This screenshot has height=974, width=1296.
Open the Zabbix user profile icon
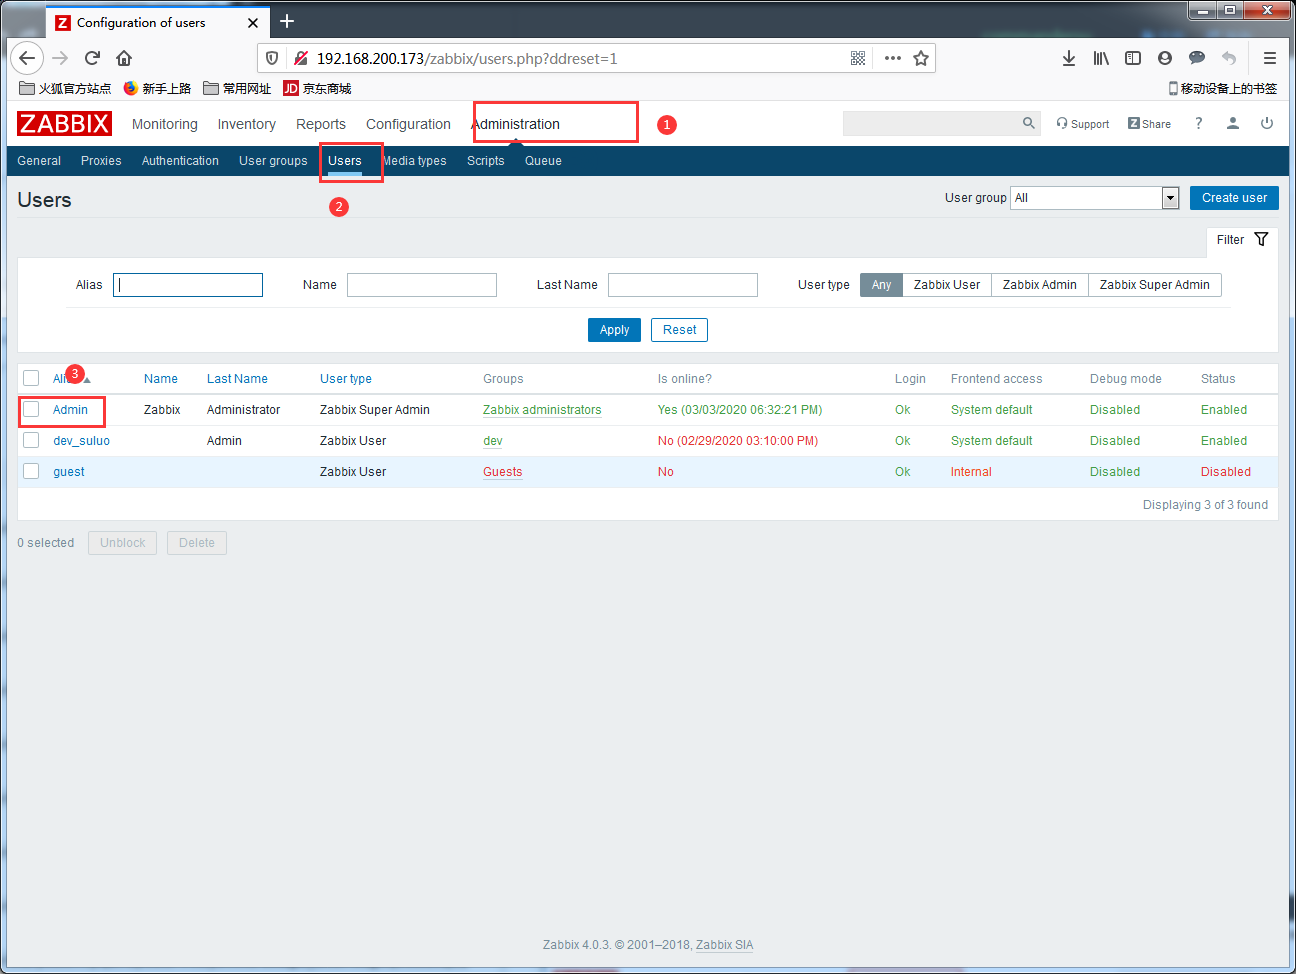(1233, 123)
